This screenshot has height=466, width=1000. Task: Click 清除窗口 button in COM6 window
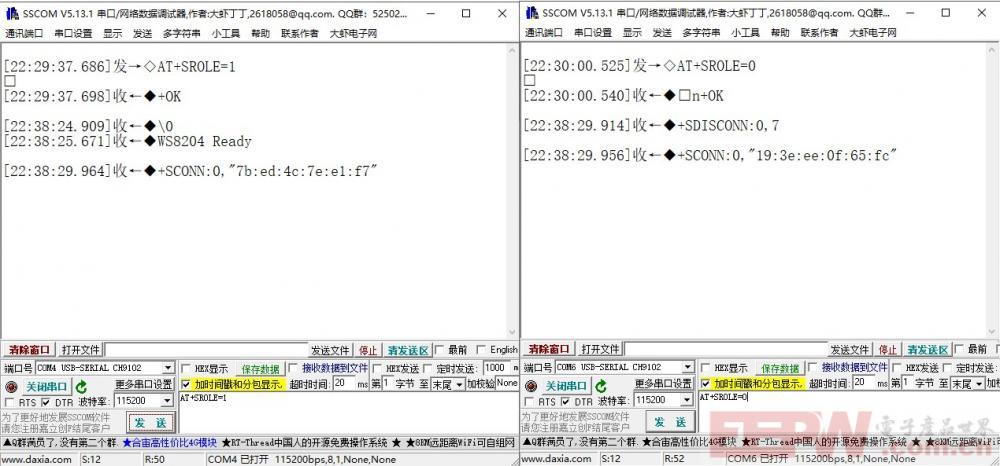click(x=549, y=349)
